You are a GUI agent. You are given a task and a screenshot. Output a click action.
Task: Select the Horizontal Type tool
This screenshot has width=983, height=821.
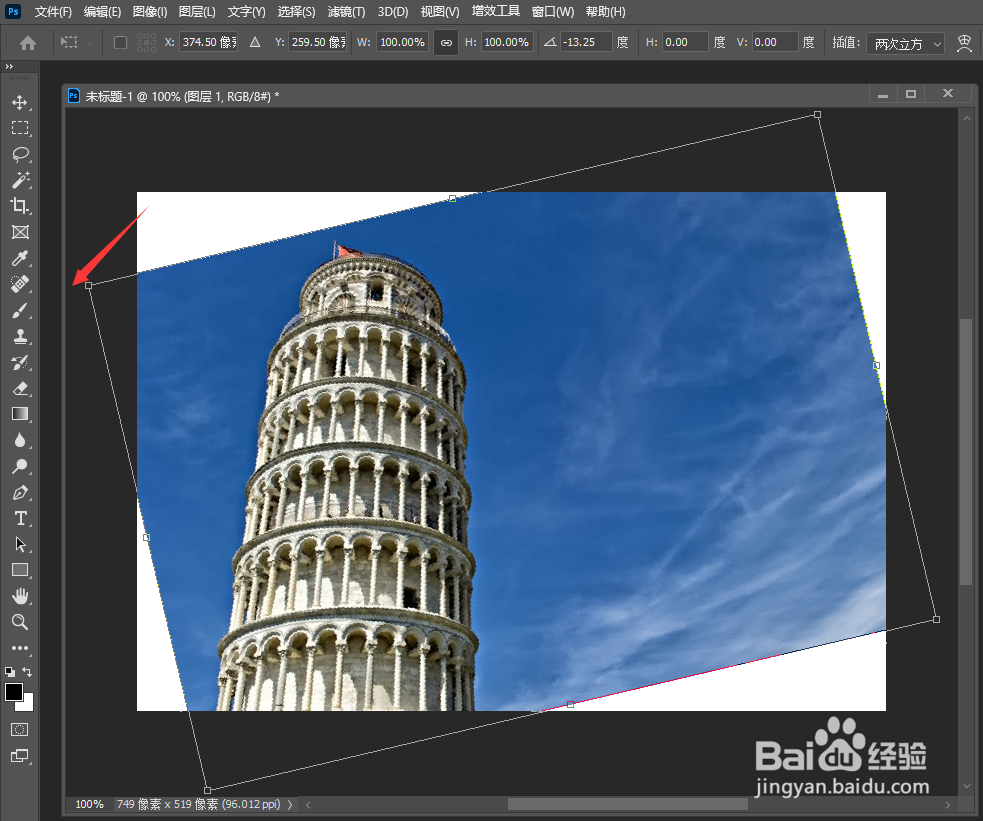[x=20, y=518]
